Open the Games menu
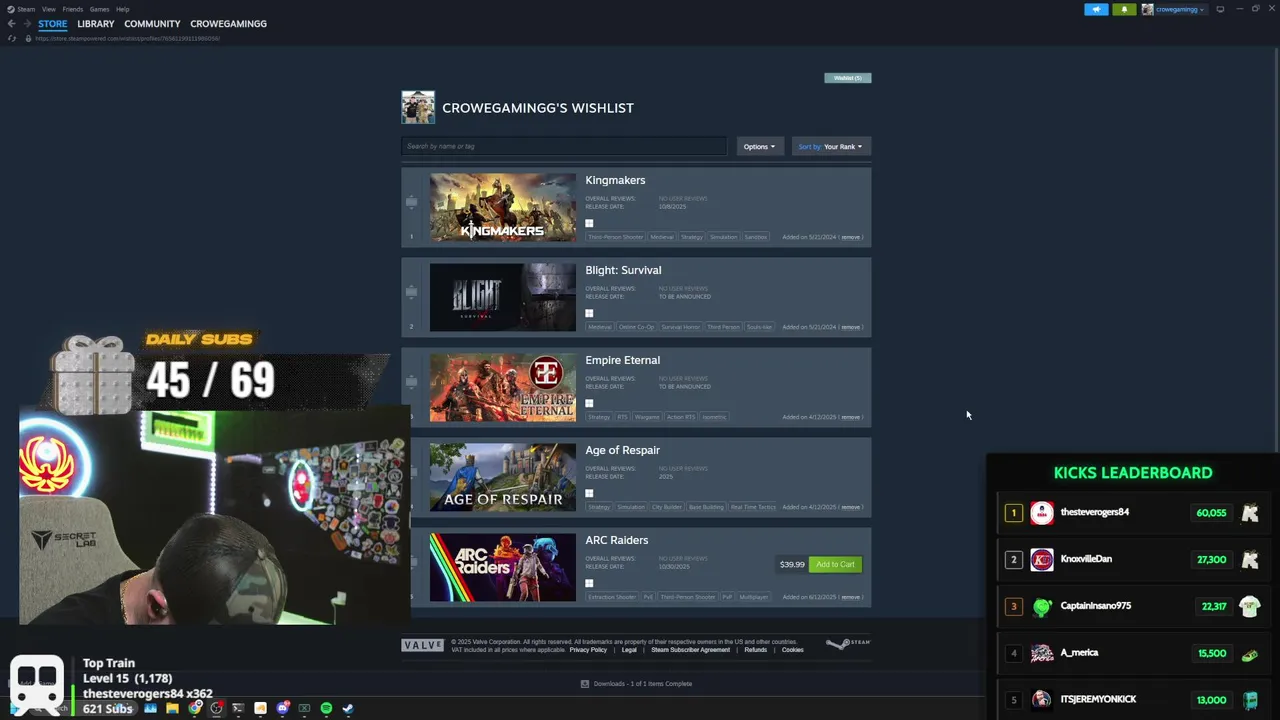 click(x=99, y=9)
